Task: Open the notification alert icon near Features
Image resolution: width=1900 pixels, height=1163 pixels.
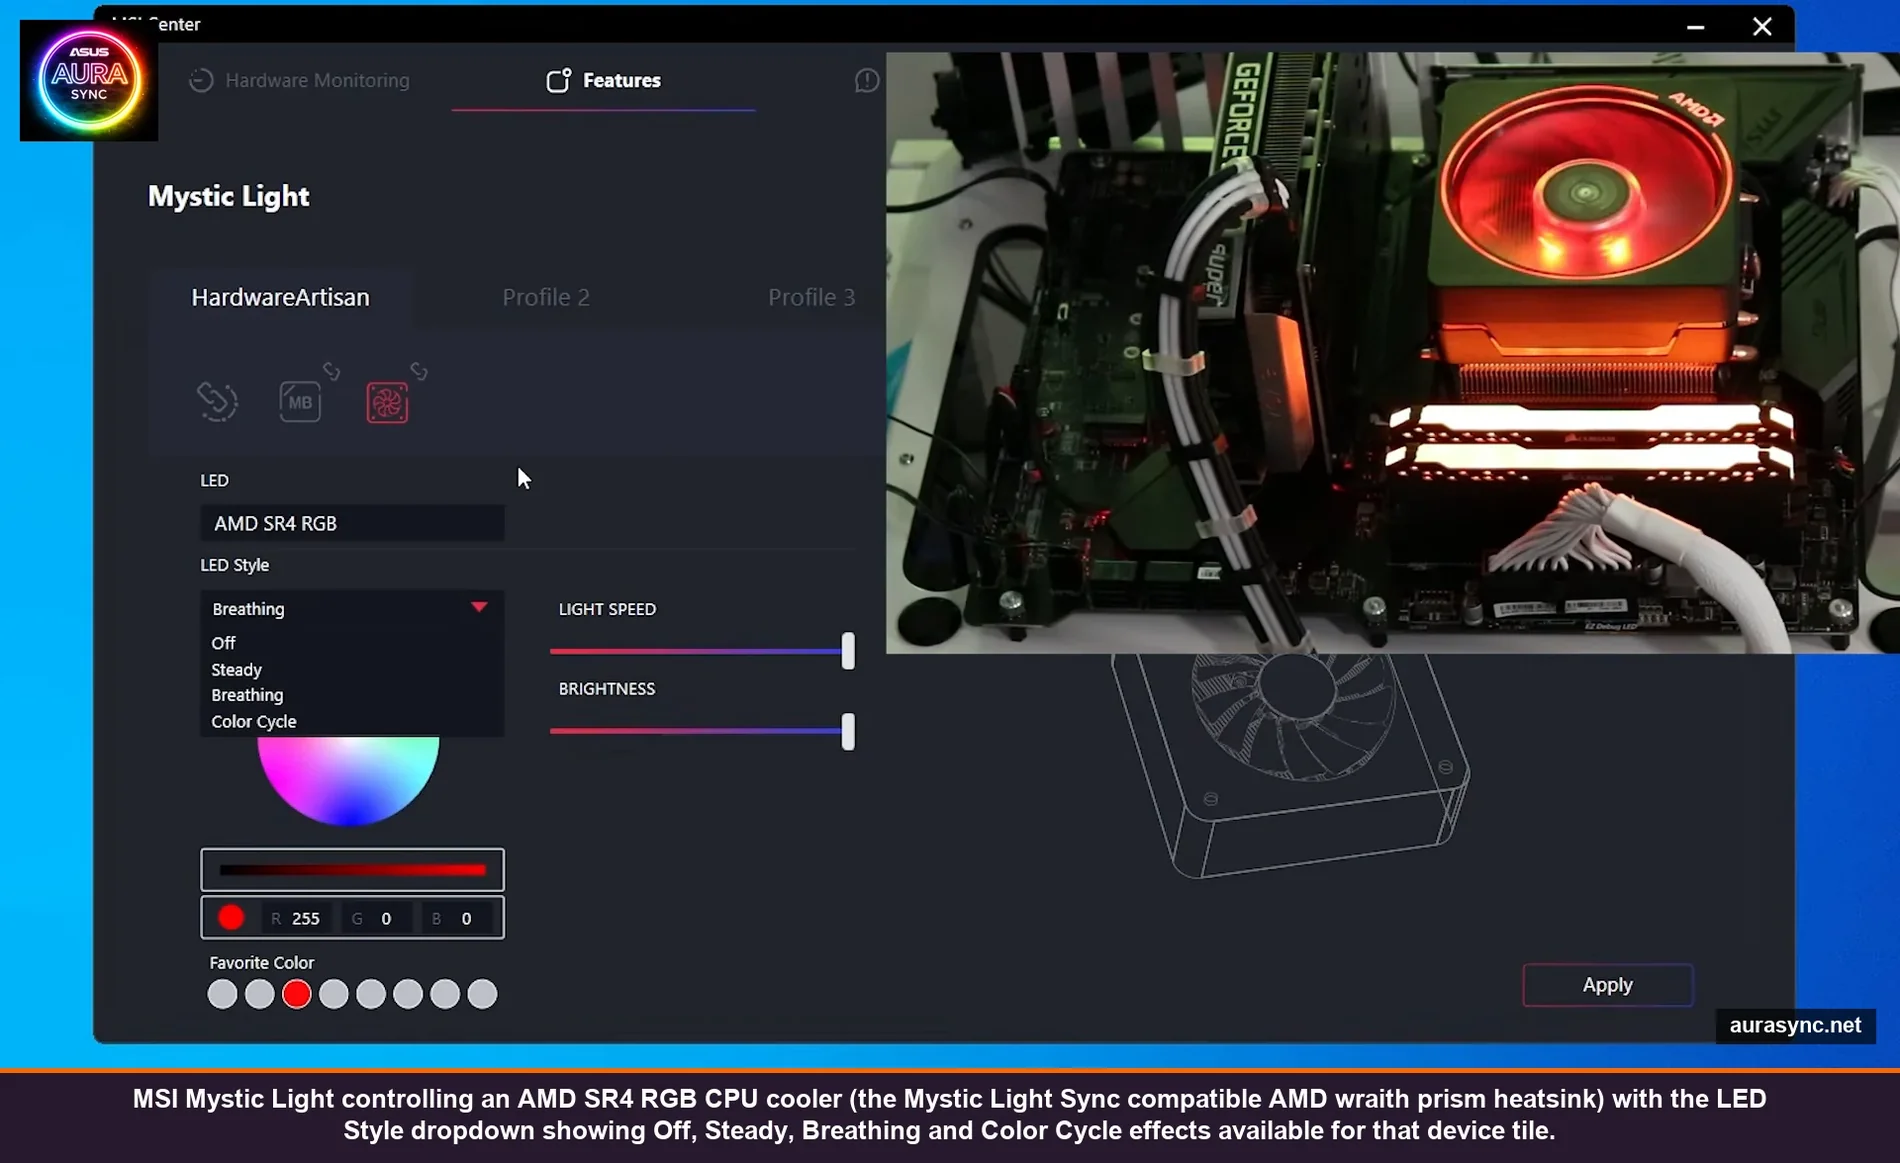Action: click(866, 80)
